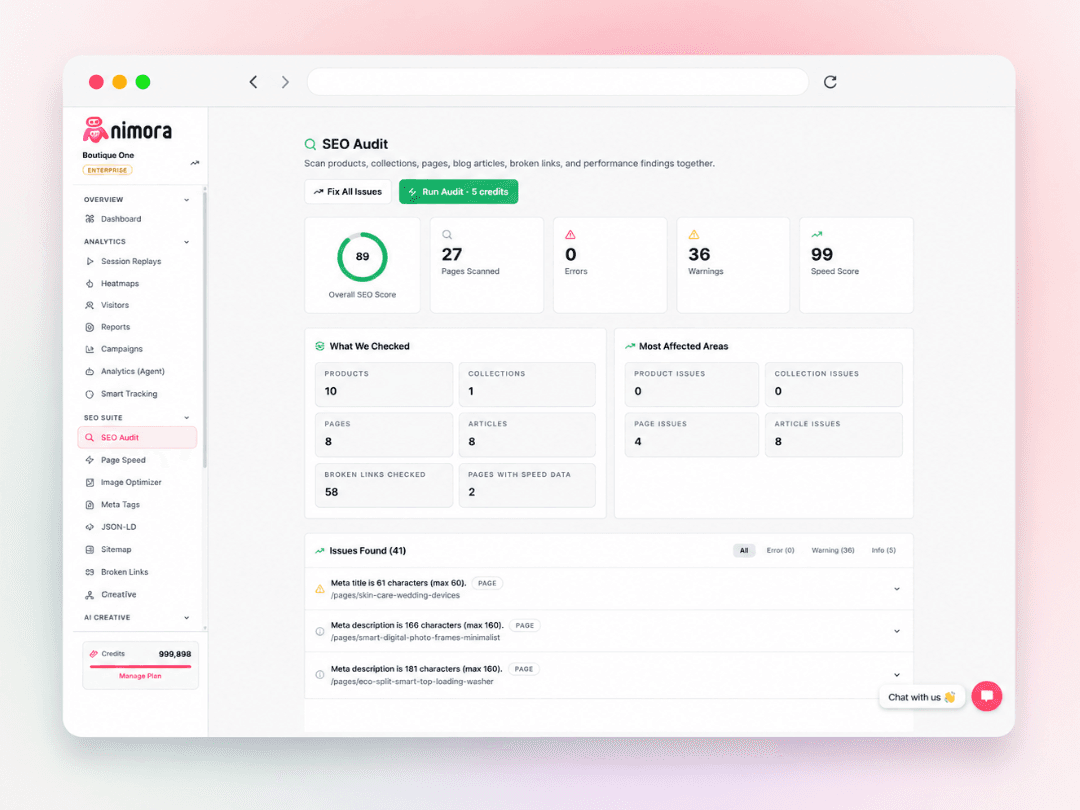Click the Broken Links icon
Image resolution: width=1080 pixels, height=810 pixels.
tap(90, 572)
